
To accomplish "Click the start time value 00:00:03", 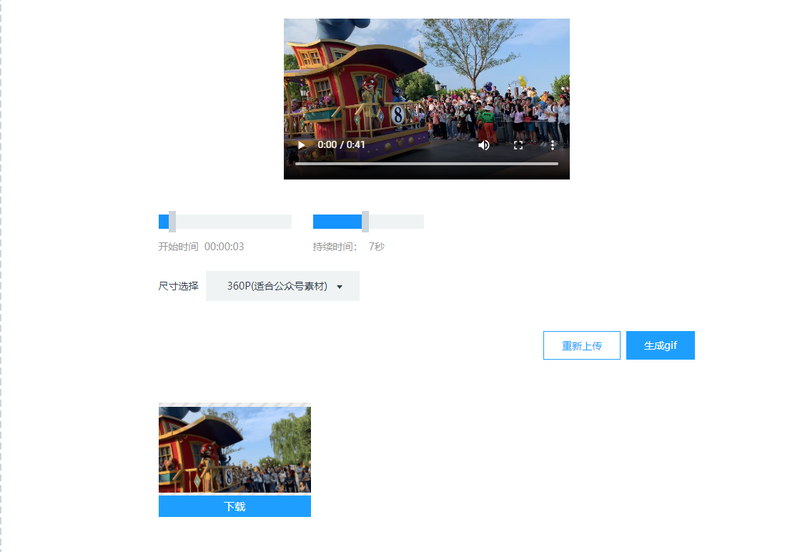I will tap(224, 247).
